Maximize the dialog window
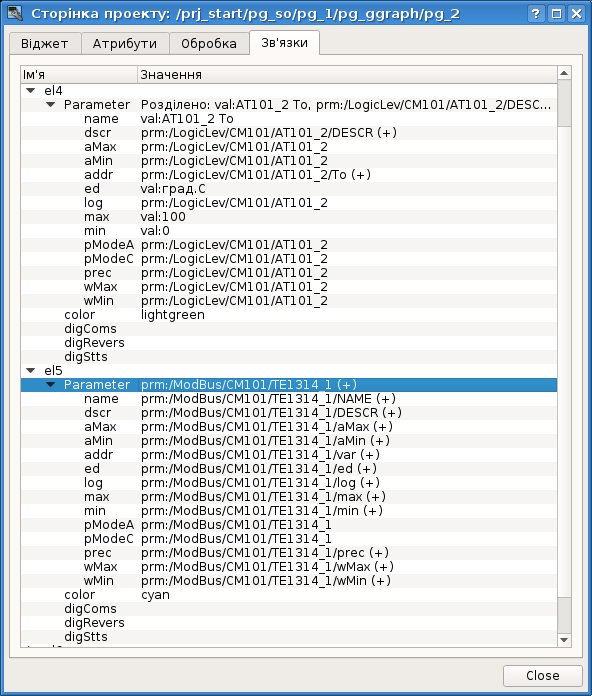Screen dimensions: 592x696 556,14
